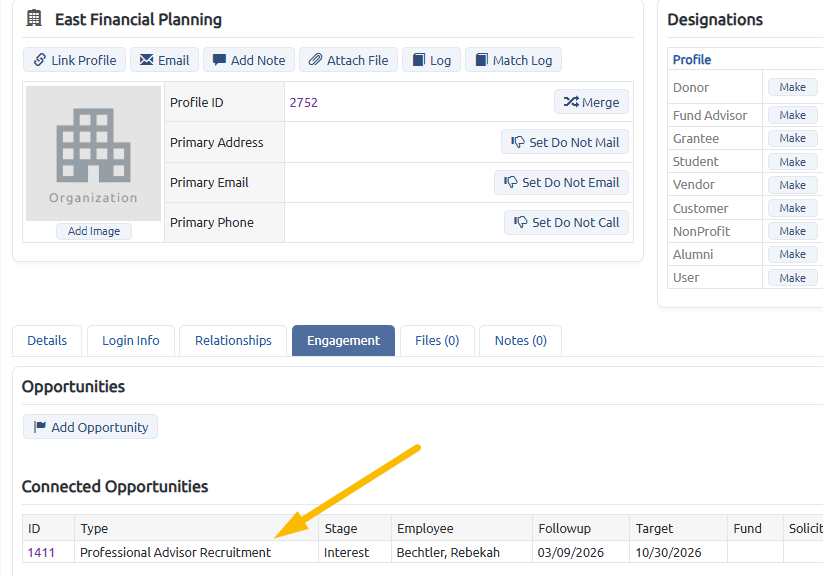The image size is (823, 577).
Task: Add a note with Add Note
Action: 249,60
